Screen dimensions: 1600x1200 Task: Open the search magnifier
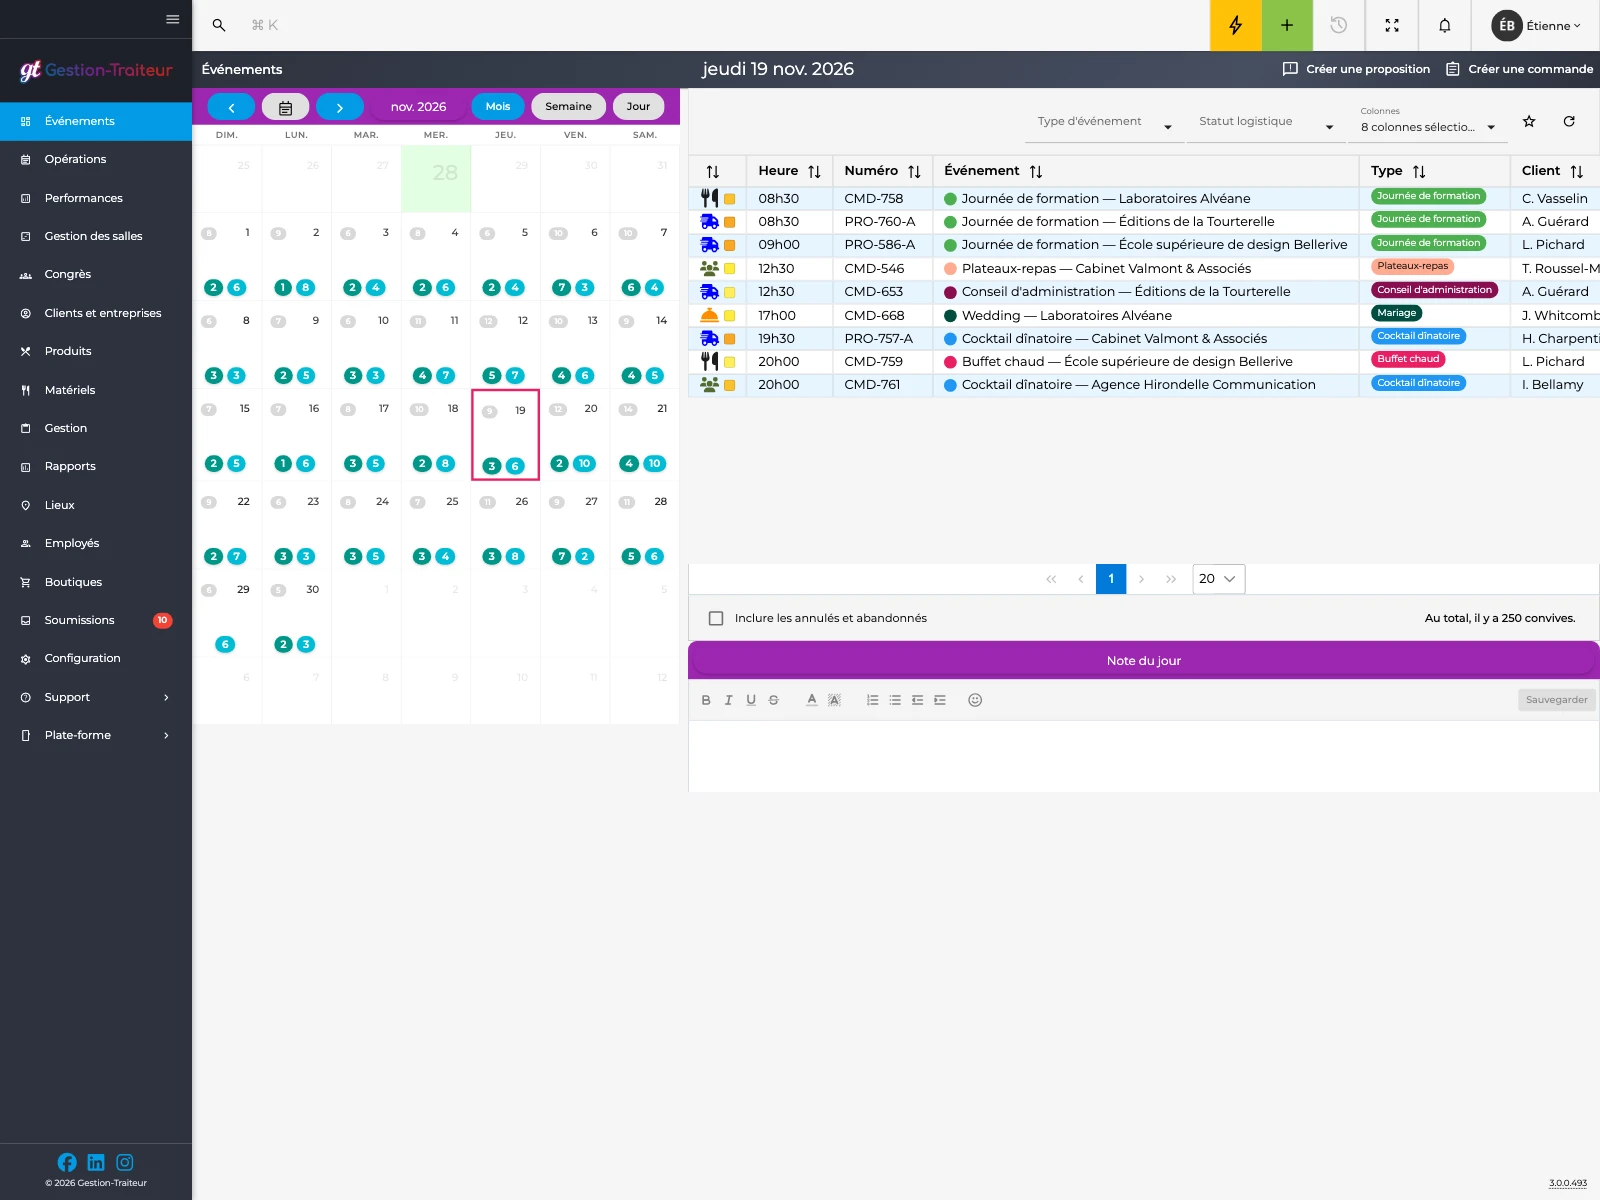(x=219, y=25)
